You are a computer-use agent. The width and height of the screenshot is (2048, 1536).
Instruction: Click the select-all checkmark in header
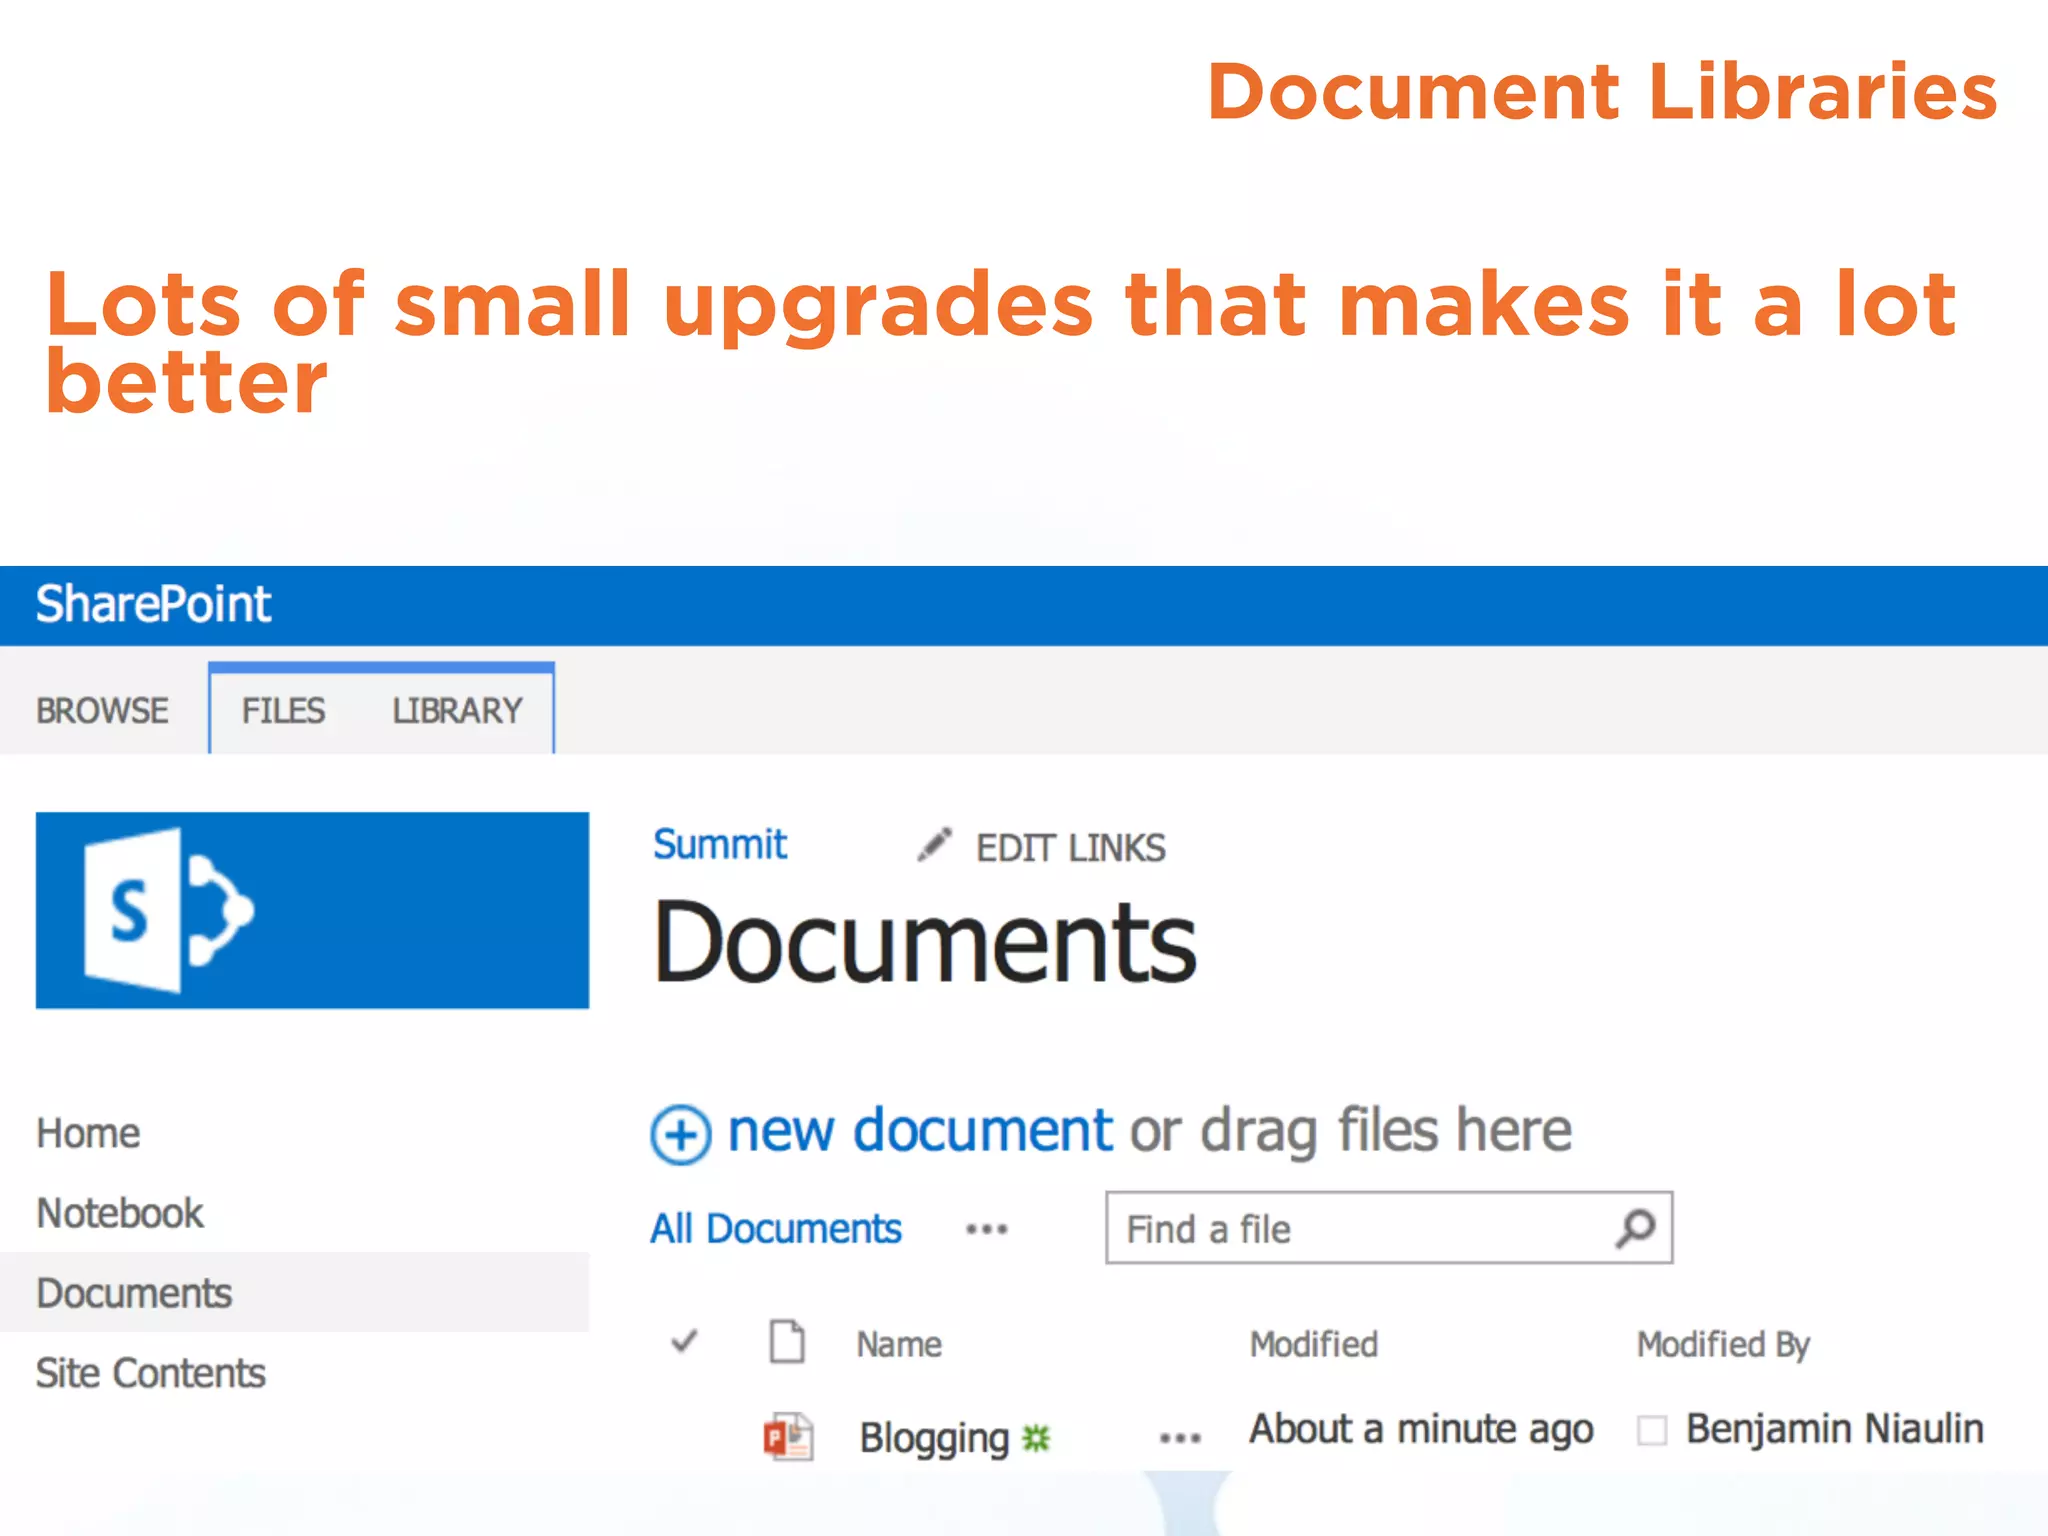[684, 1341]
